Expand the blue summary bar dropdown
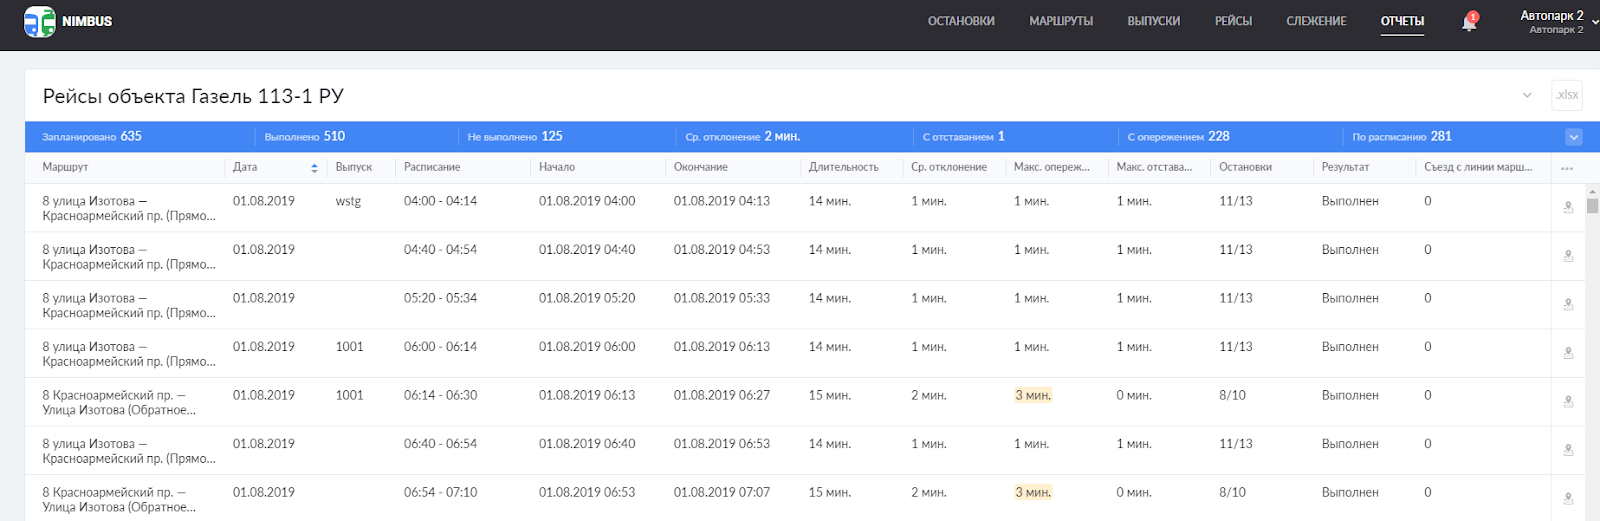 pos(1574,137)
